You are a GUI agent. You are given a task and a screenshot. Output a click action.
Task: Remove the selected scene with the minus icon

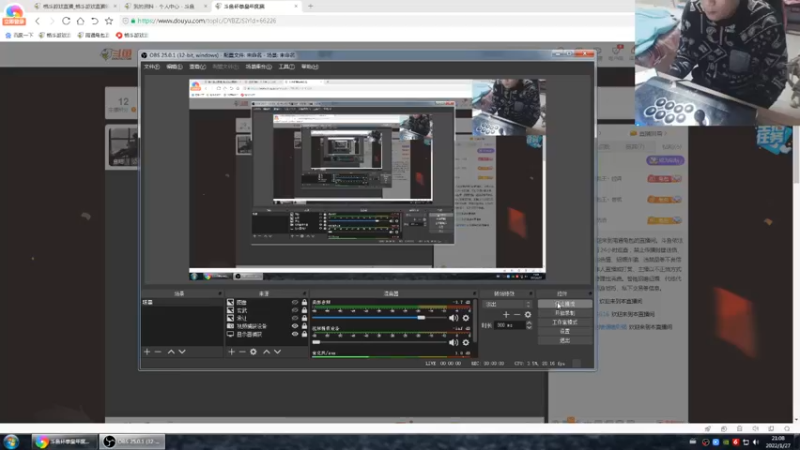click(158, 352)
